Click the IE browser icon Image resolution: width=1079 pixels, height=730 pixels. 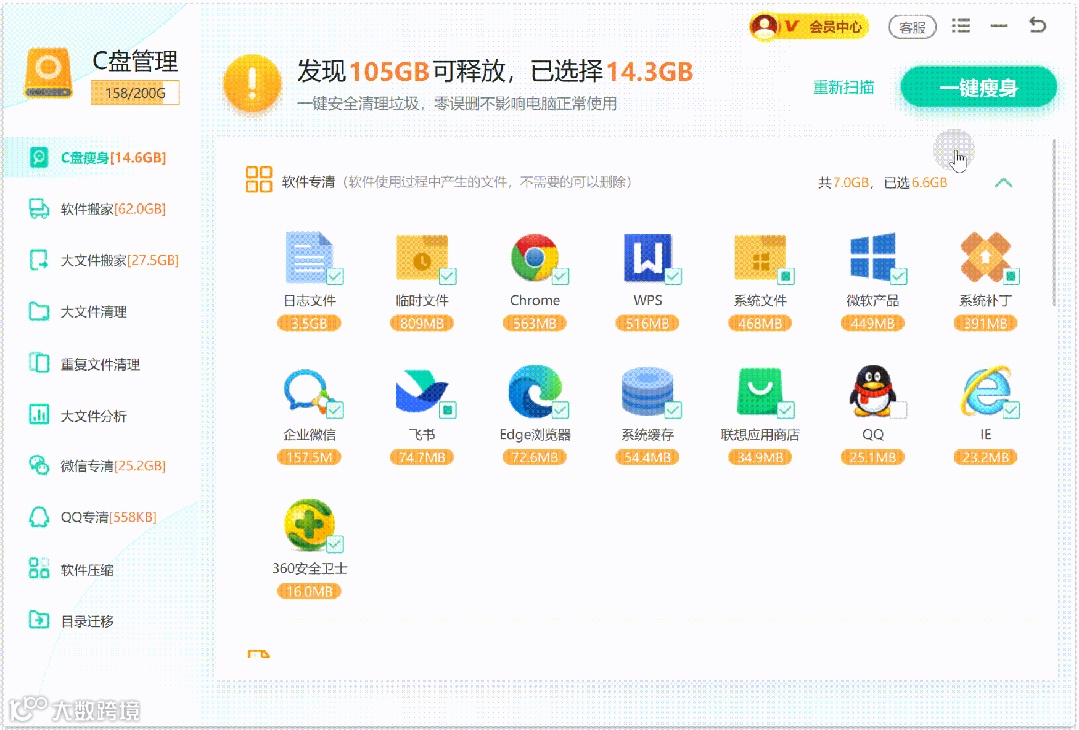(985, 391)
